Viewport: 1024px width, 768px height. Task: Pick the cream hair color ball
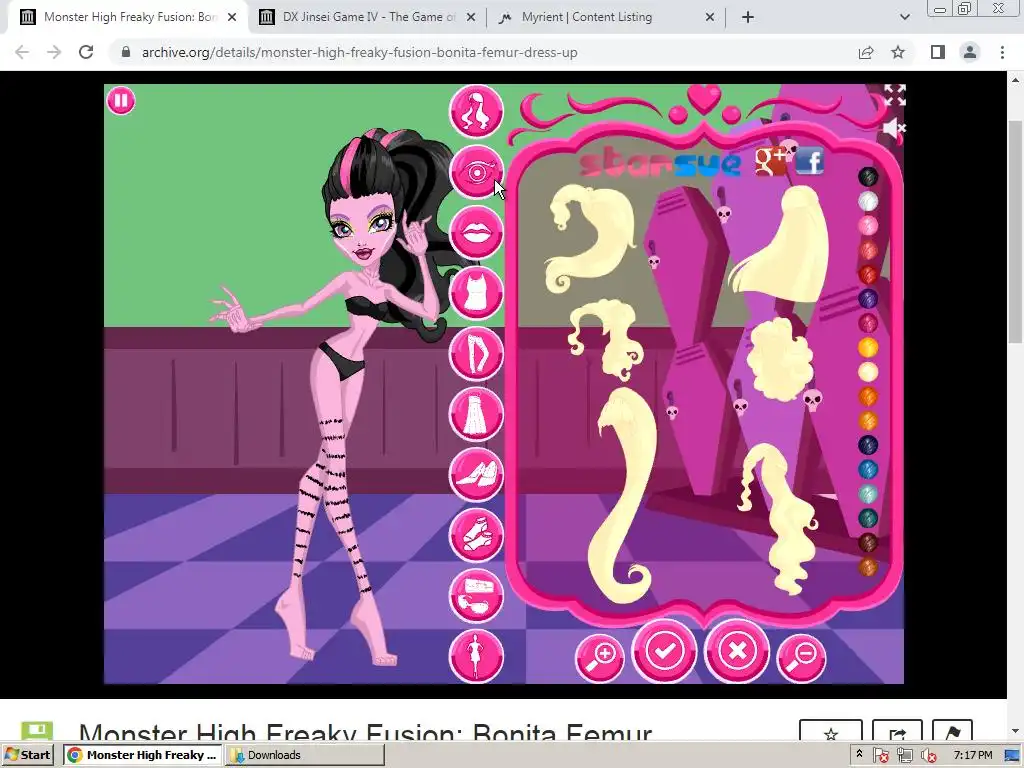[x=868, y=372]
